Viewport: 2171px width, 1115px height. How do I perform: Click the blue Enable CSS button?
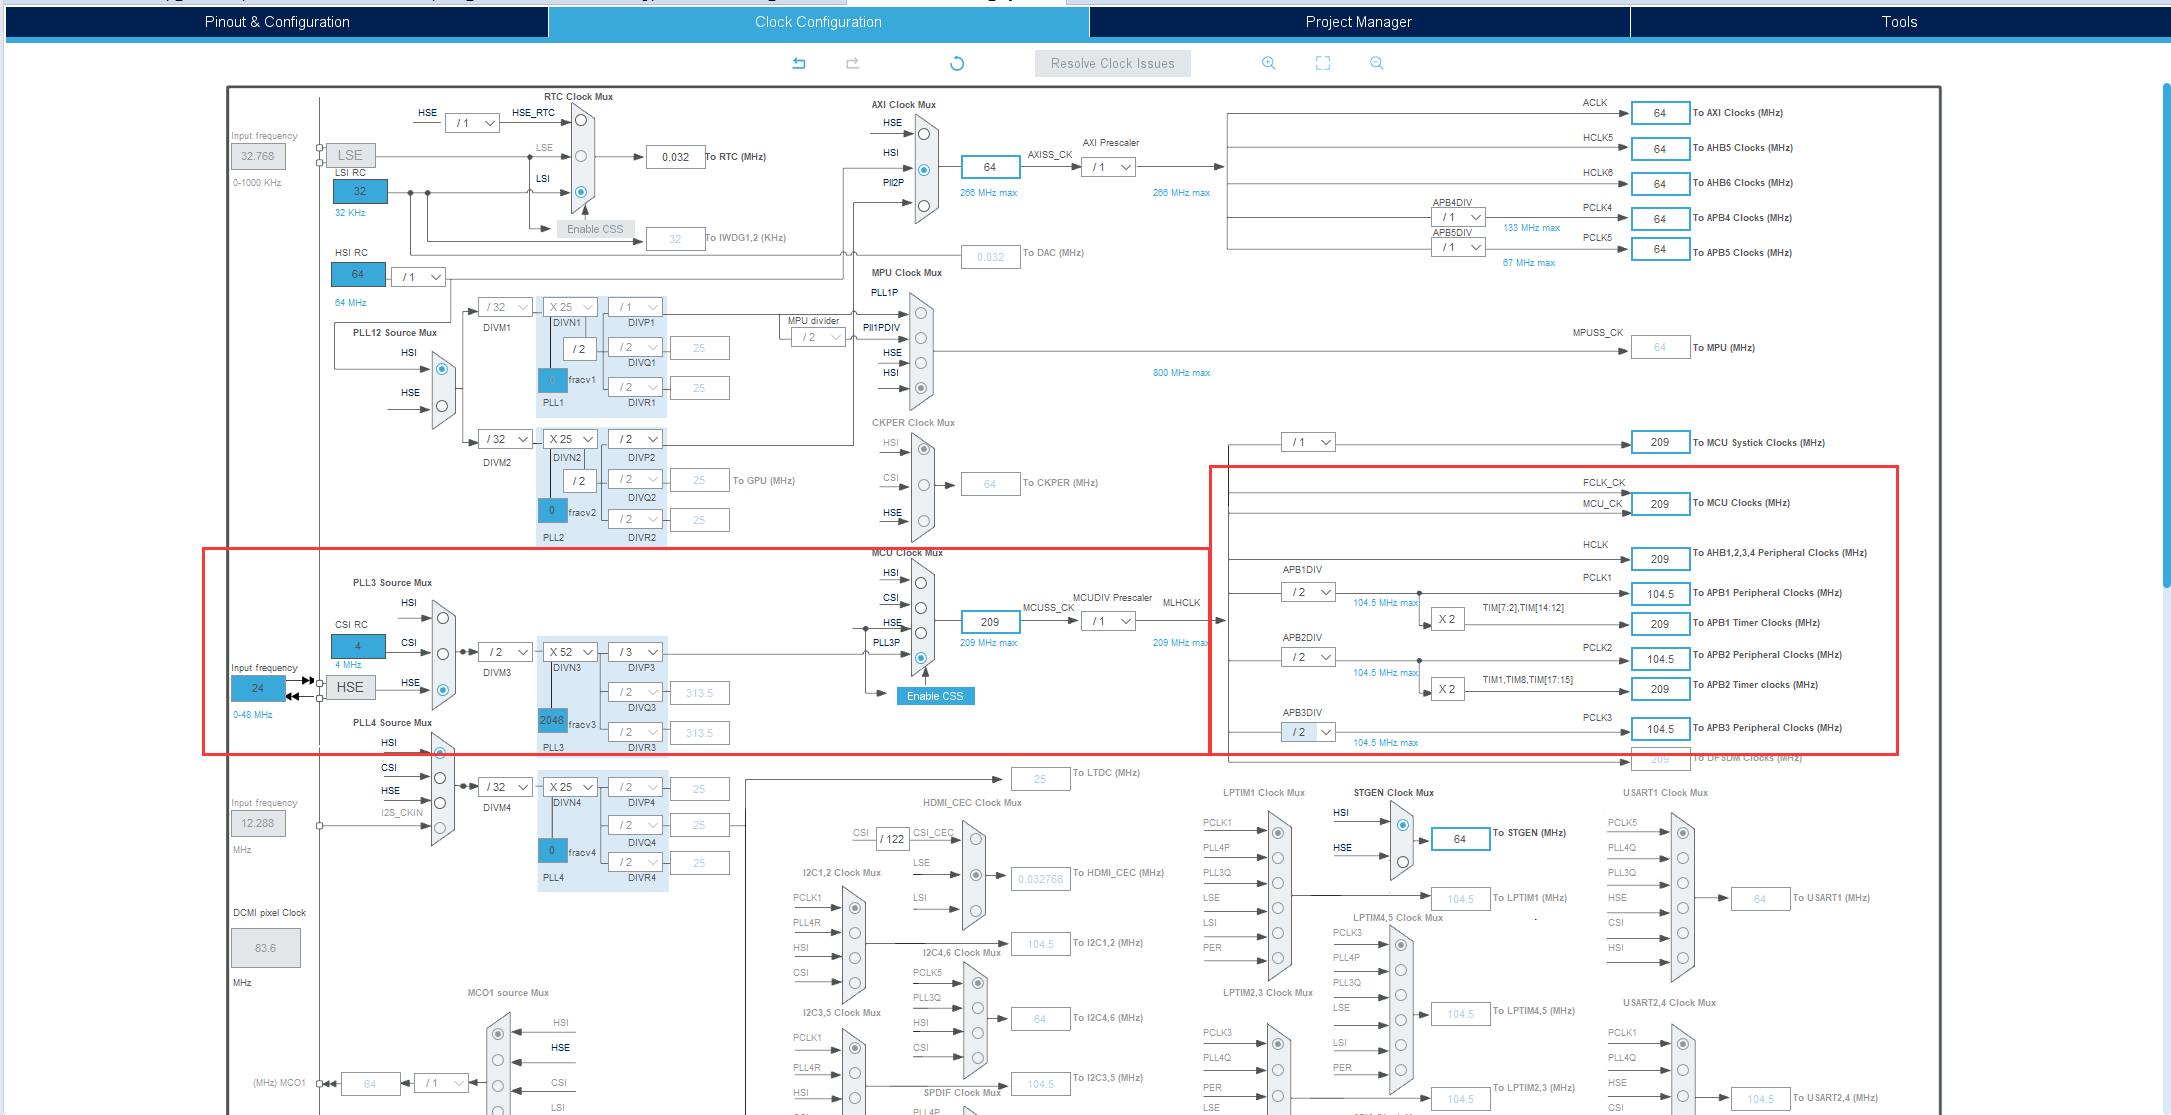click(x=935, y=696)
